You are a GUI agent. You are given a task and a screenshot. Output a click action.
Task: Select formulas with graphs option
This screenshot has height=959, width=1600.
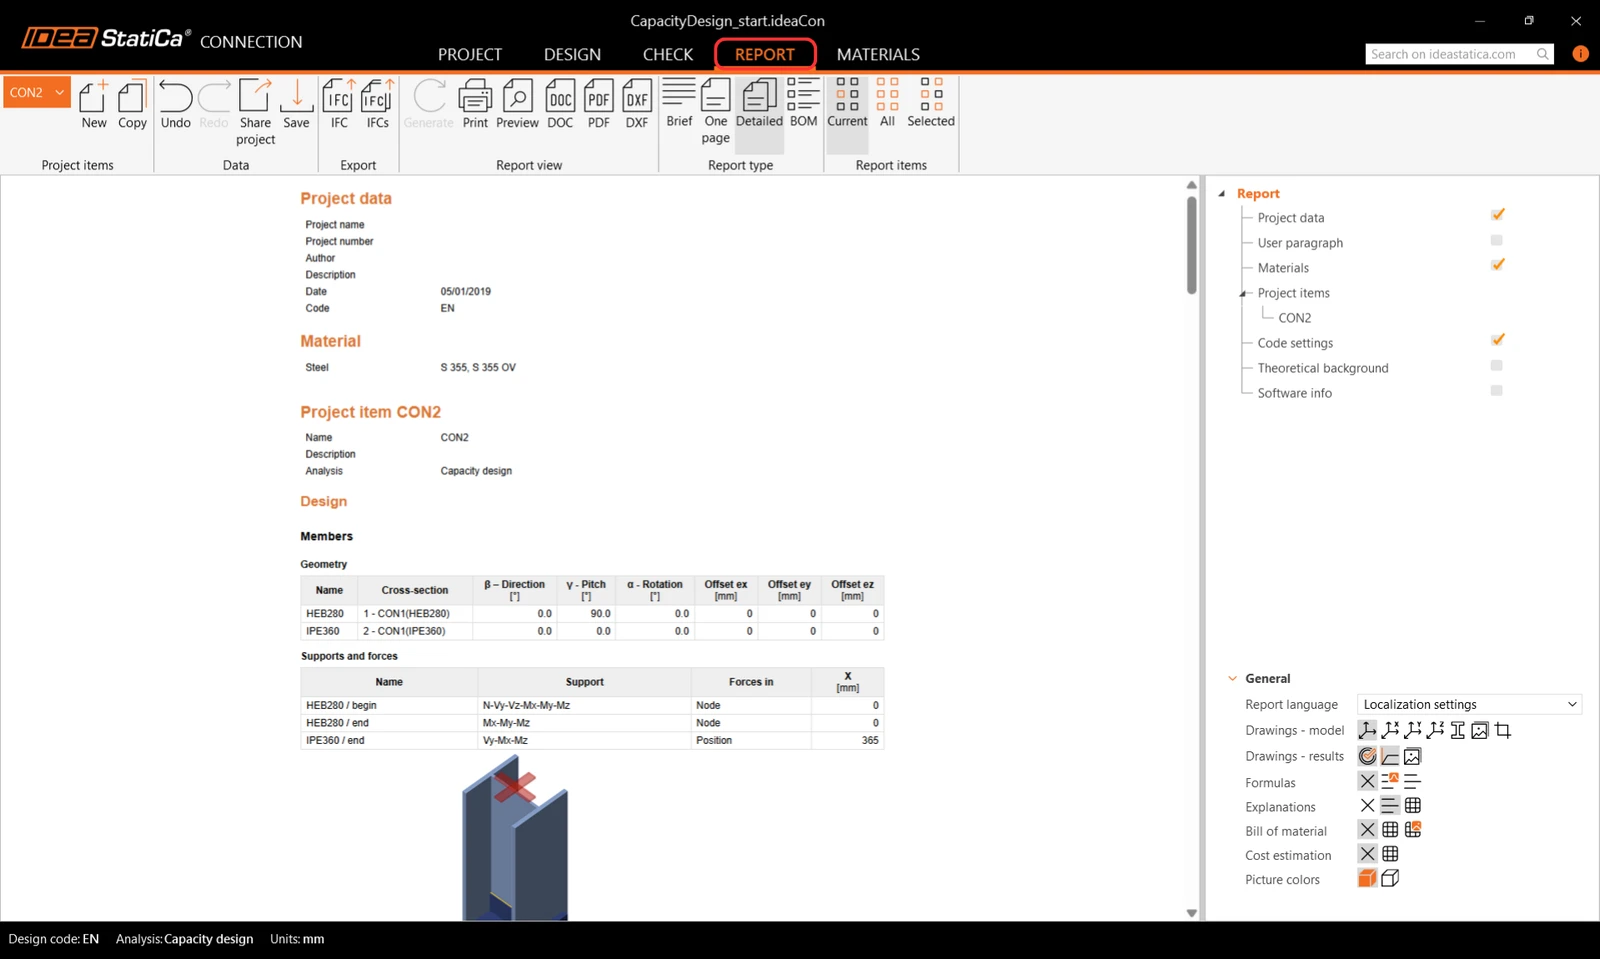point(1390,781)
